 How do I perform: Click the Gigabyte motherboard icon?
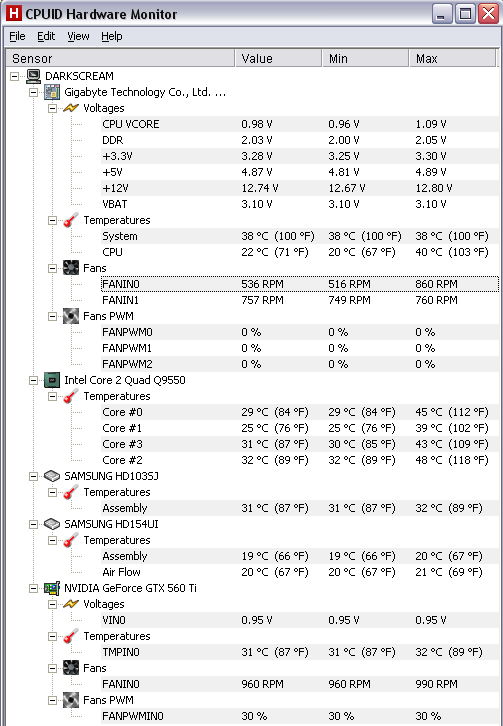click(x=52, y=92)
